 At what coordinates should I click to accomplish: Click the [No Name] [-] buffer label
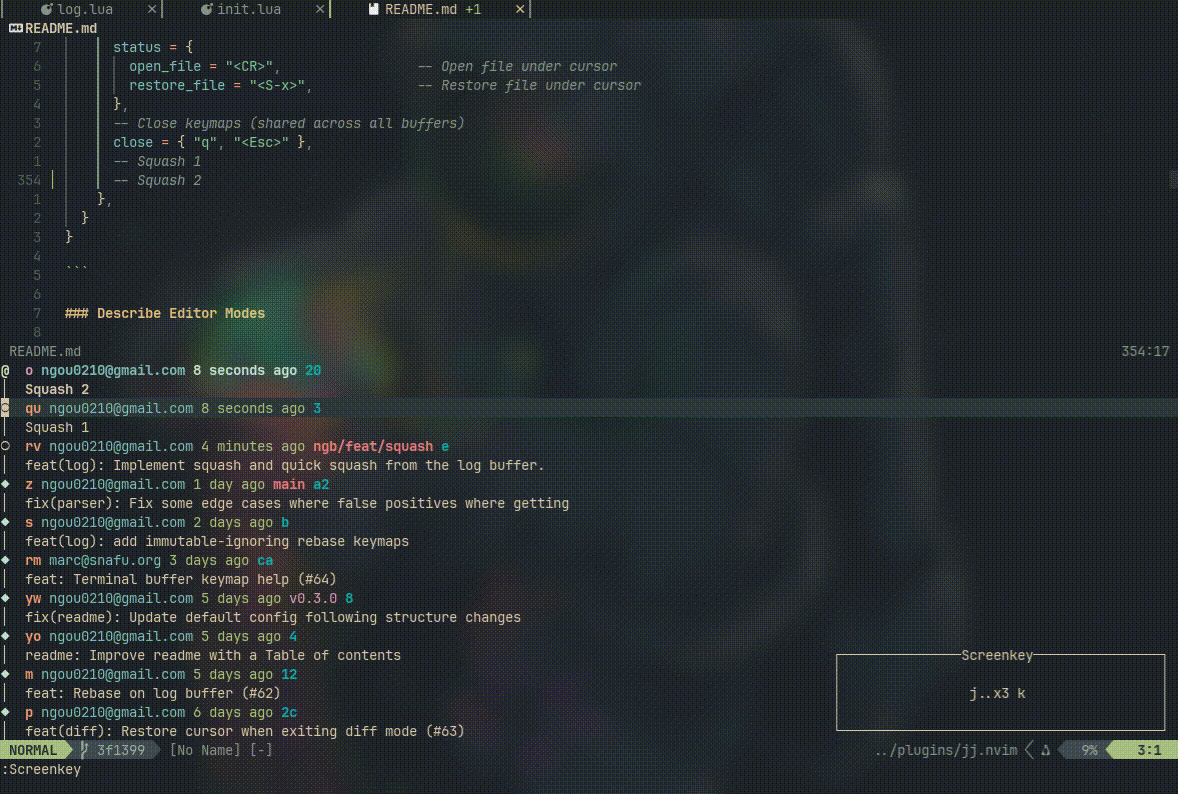(221, 750)
